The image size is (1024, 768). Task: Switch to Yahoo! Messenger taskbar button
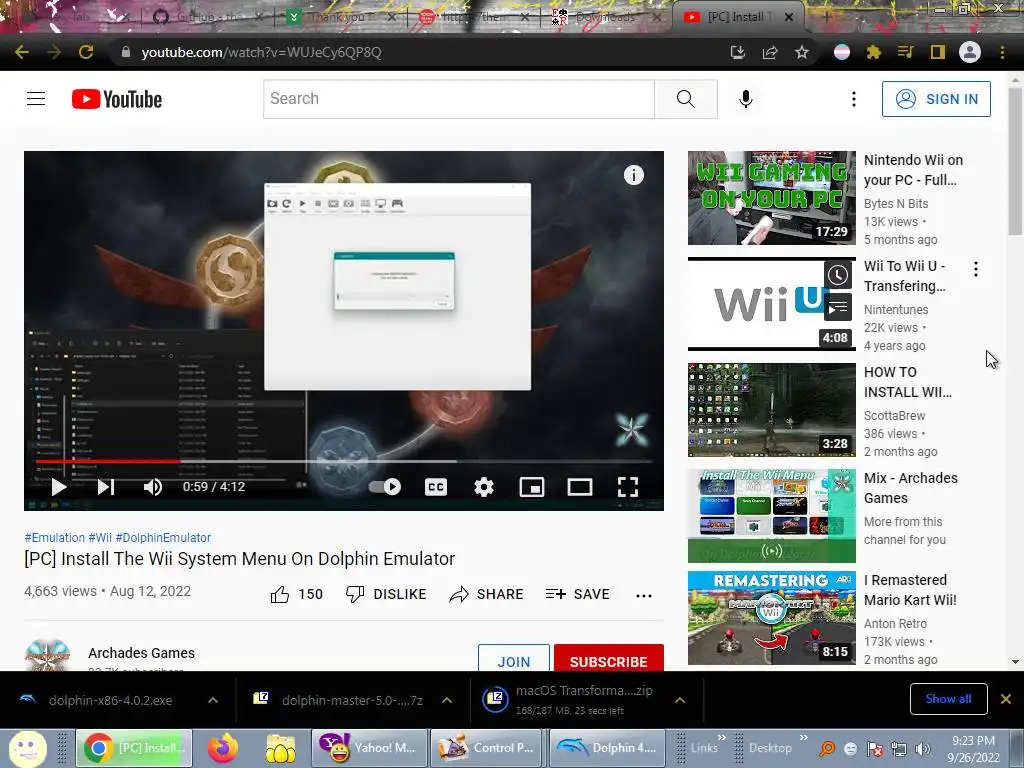pyautogui.click(x=370, y=748)
